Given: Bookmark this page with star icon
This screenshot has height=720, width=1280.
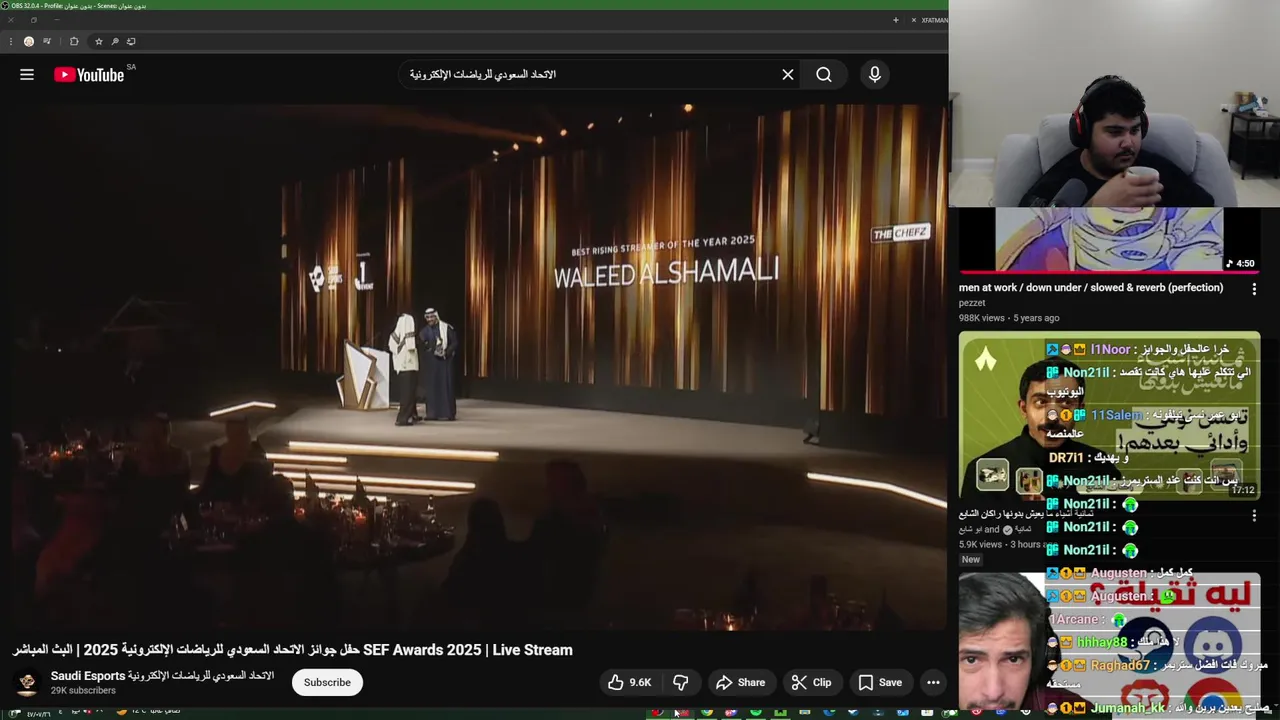Looking at the screenshot, I should pyautogui.click(x=99, y=42).
